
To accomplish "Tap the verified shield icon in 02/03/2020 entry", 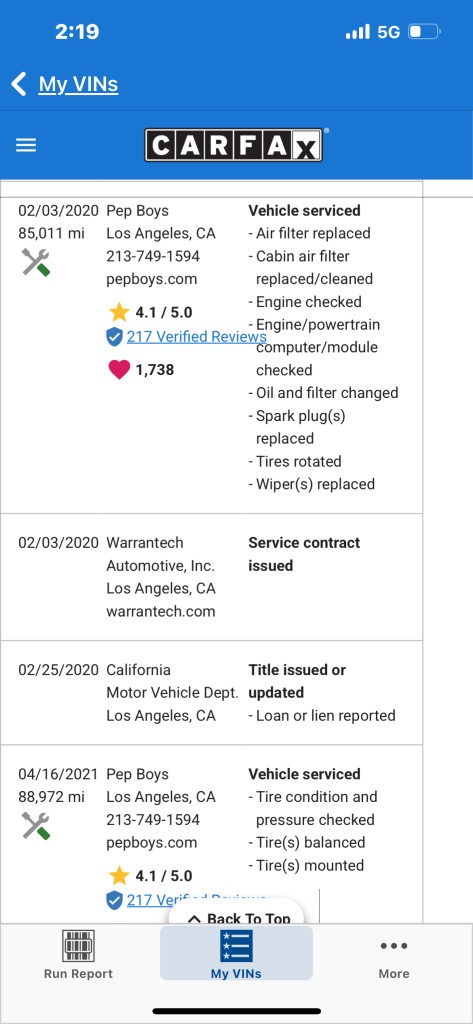I will point(114,337).
